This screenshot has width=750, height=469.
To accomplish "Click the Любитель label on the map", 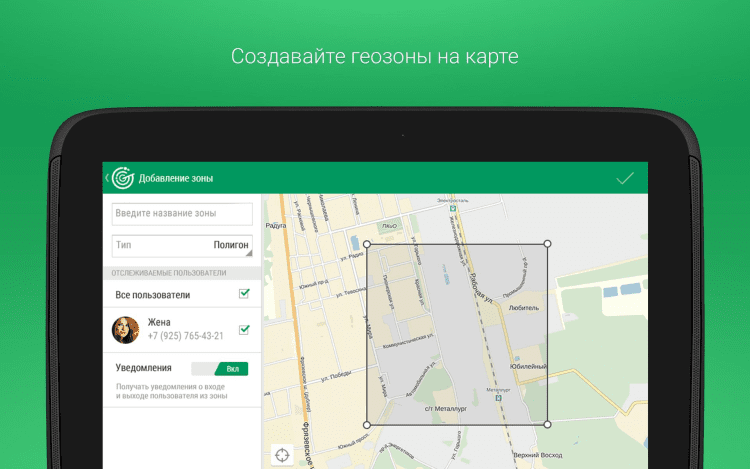I will click(x=524, y=308).
